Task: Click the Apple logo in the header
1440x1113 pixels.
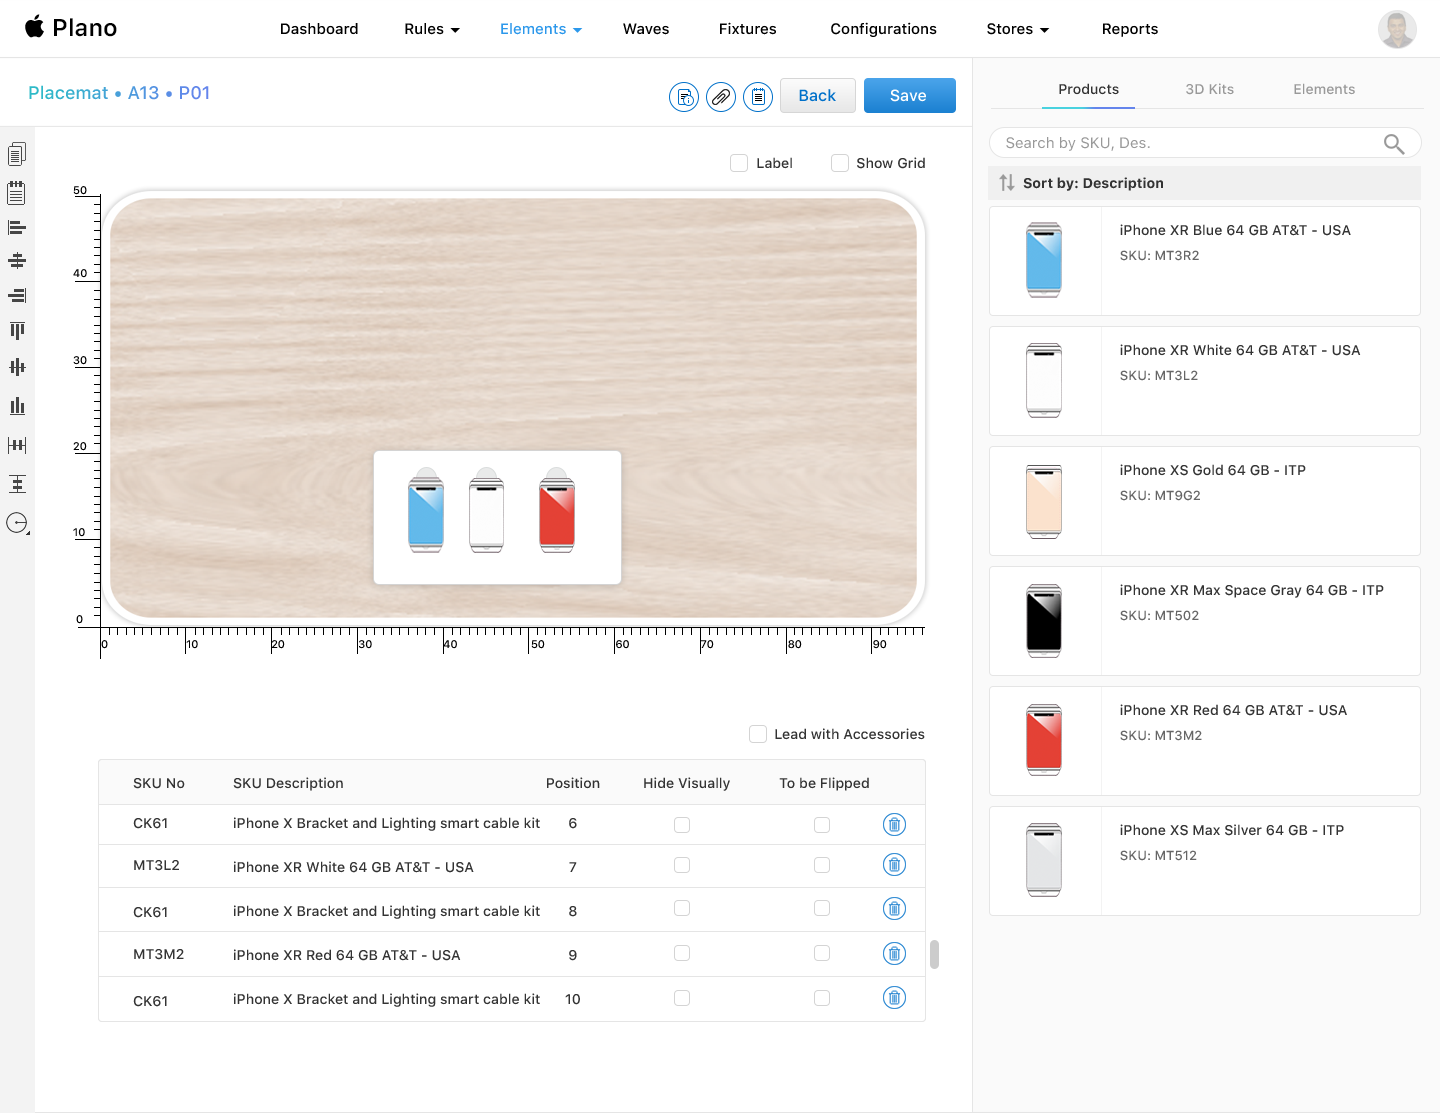Action: point(35,26)
